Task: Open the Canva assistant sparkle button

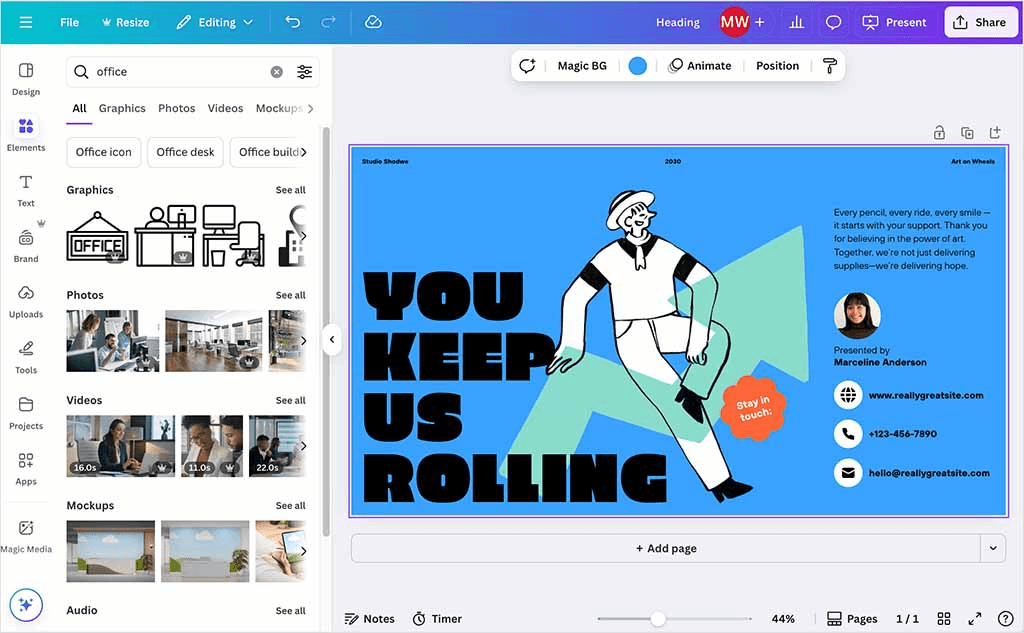Action: [x=26, y=605]
